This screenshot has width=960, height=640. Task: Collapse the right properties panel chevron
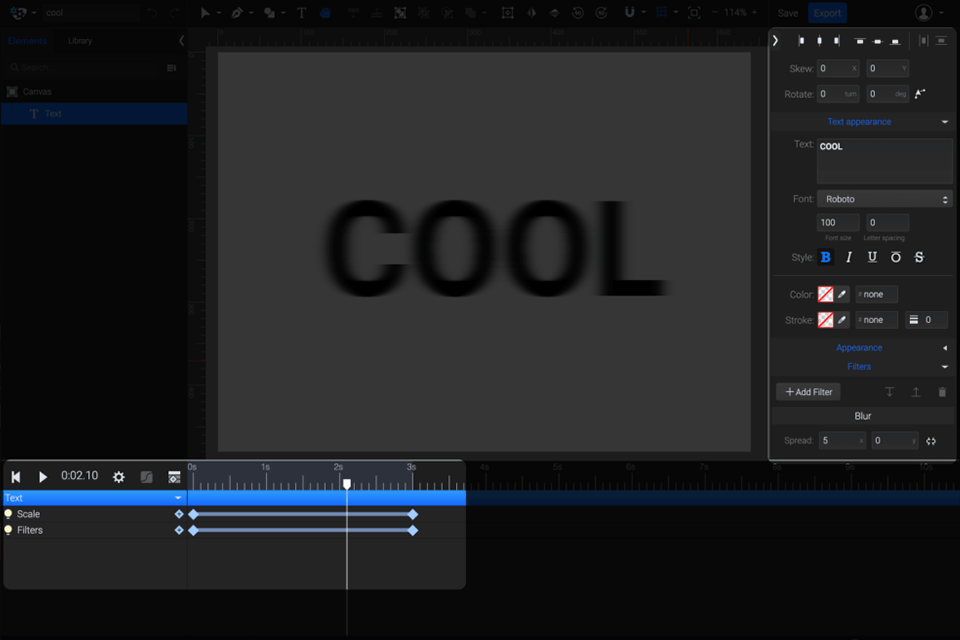coord(775,41)
